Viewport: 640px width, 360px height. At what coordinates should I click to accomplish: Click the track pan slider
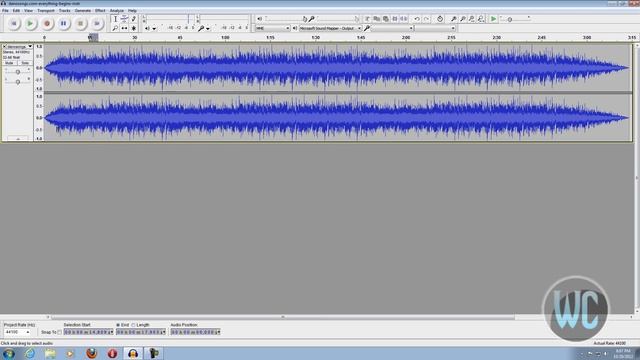[18, 82]
